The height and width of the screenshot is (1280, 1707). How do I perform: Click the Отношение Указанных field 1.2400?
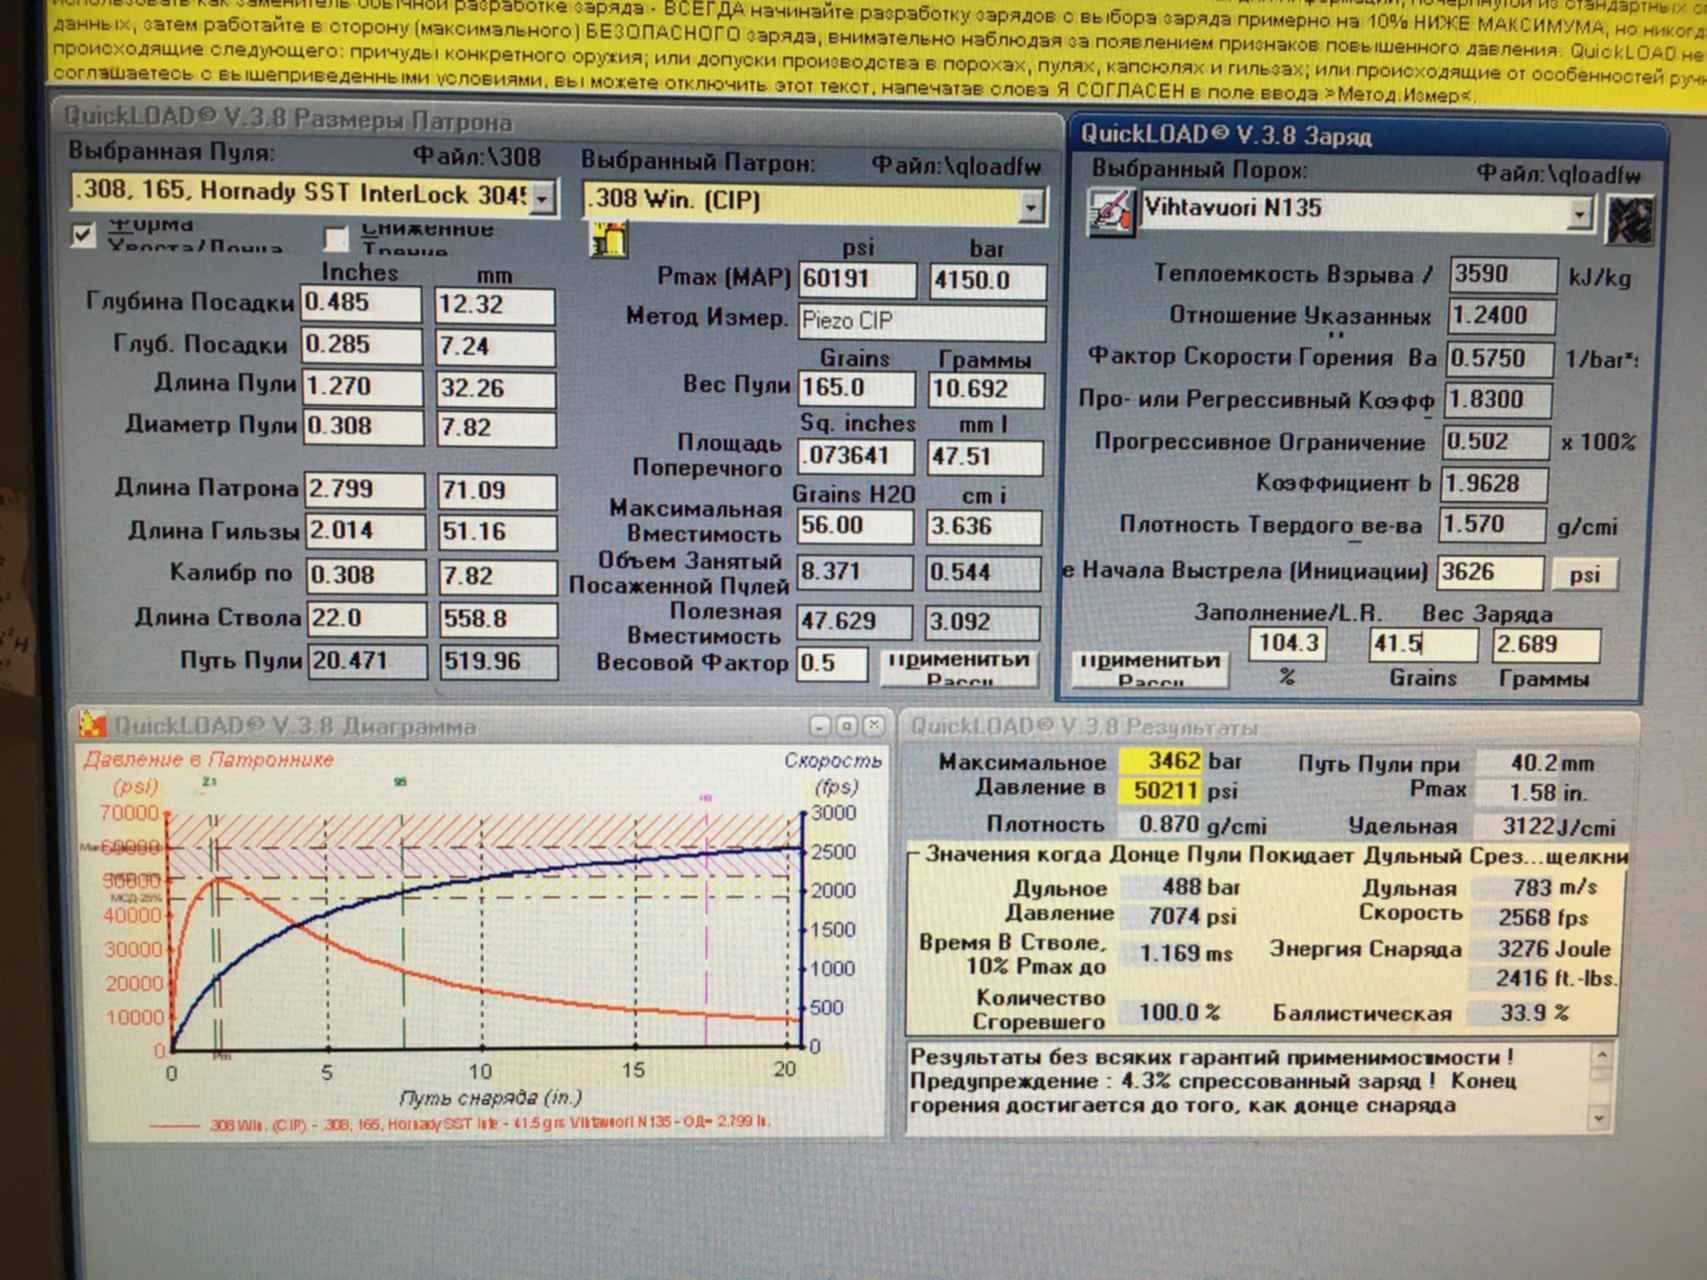[x=1502, y=317]
